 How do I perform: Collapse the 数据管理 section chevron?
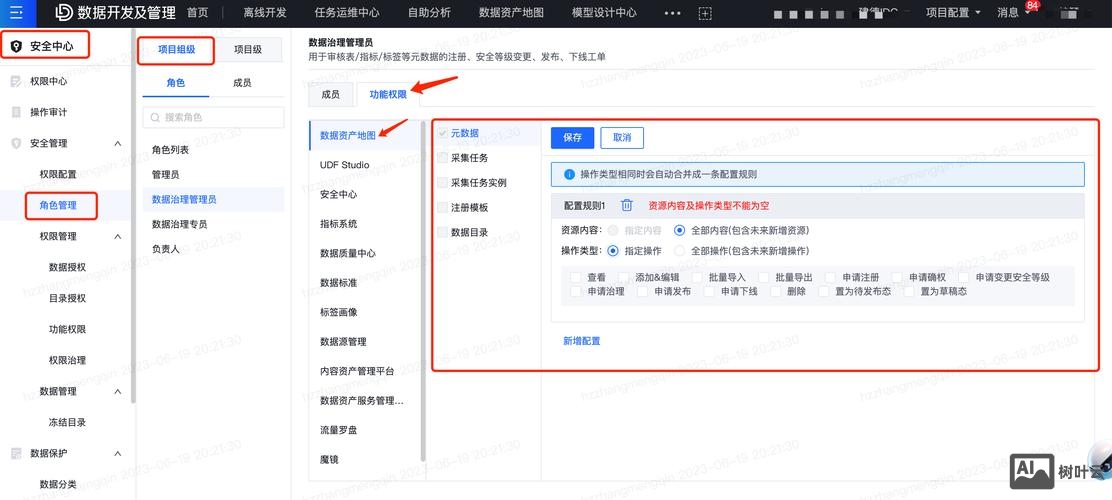tap(118, 391)
